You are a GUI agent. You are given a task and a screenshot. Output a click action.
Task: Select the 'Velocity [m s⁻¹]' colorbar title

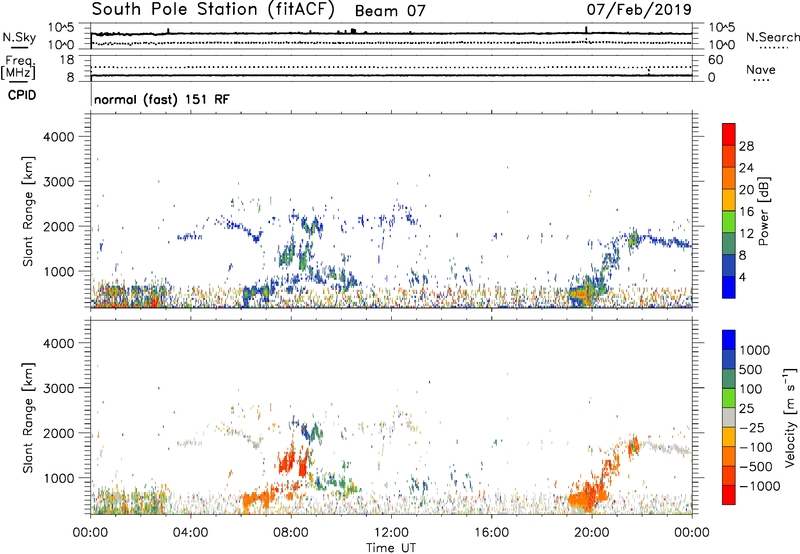[x=790, y=417]
